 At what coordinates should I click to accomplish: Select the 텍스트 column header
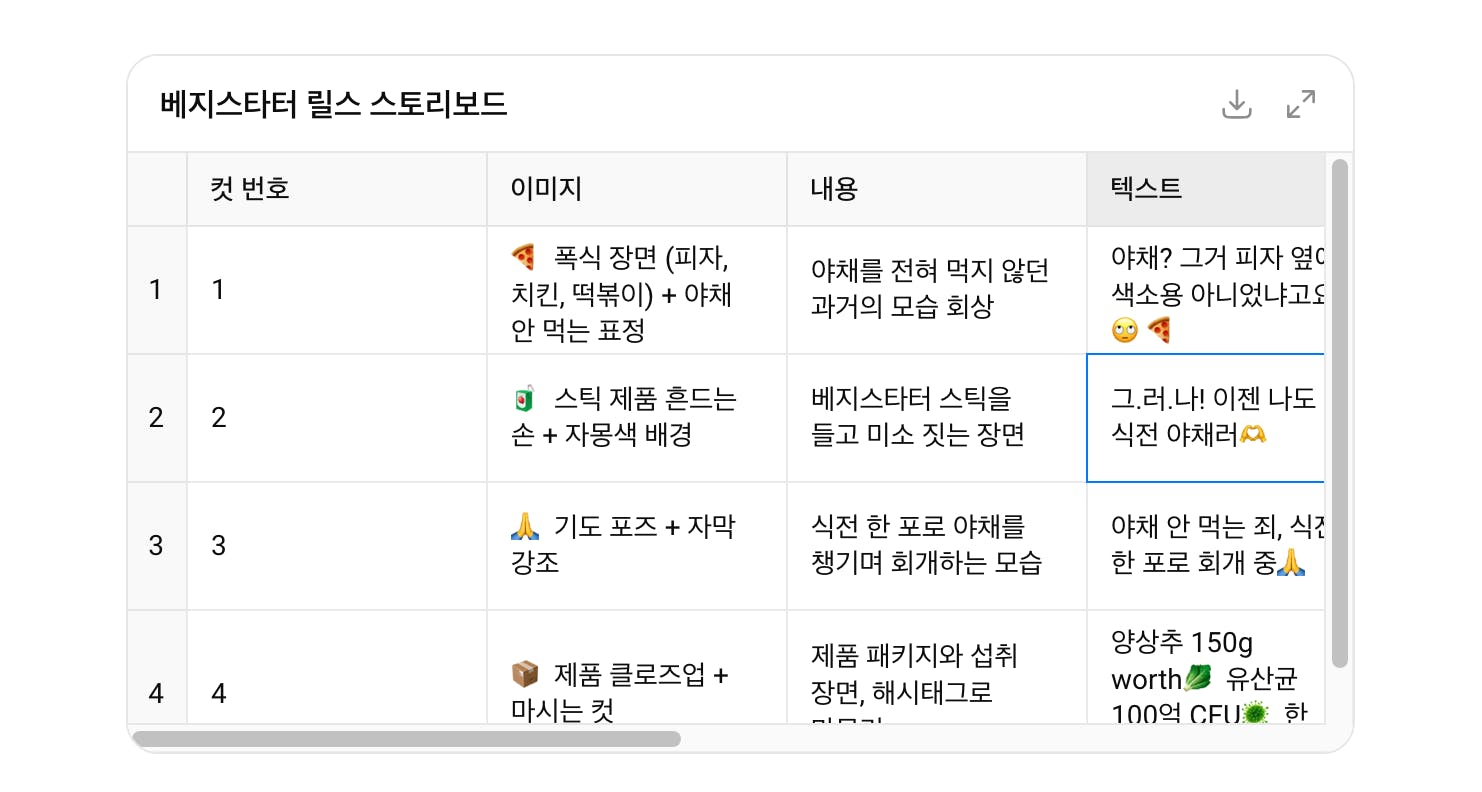tap(1206, 189)
